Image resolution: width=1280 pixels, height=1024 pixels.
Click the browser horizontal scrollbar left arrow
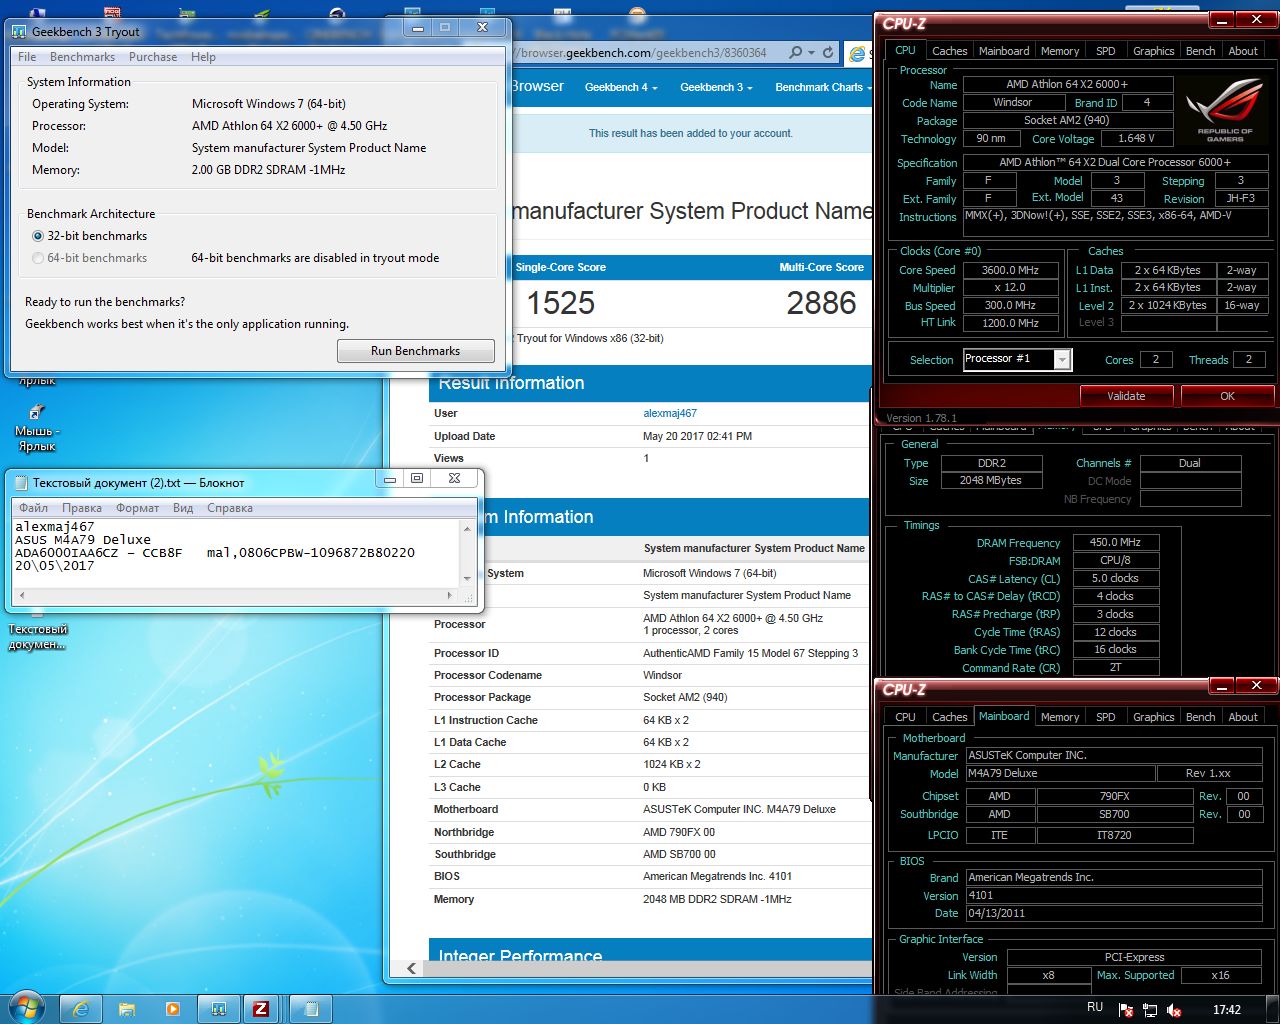(x=412, y=968)
